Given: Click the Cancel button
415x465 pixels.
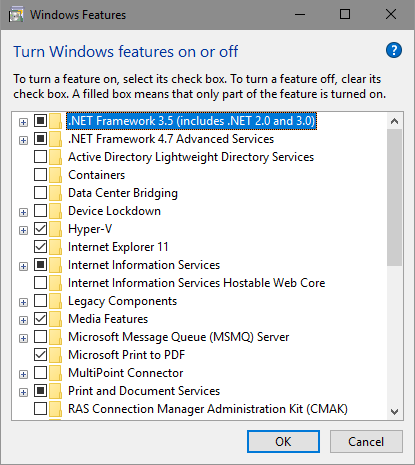Looking at the screenshot, I should point(366,441).
